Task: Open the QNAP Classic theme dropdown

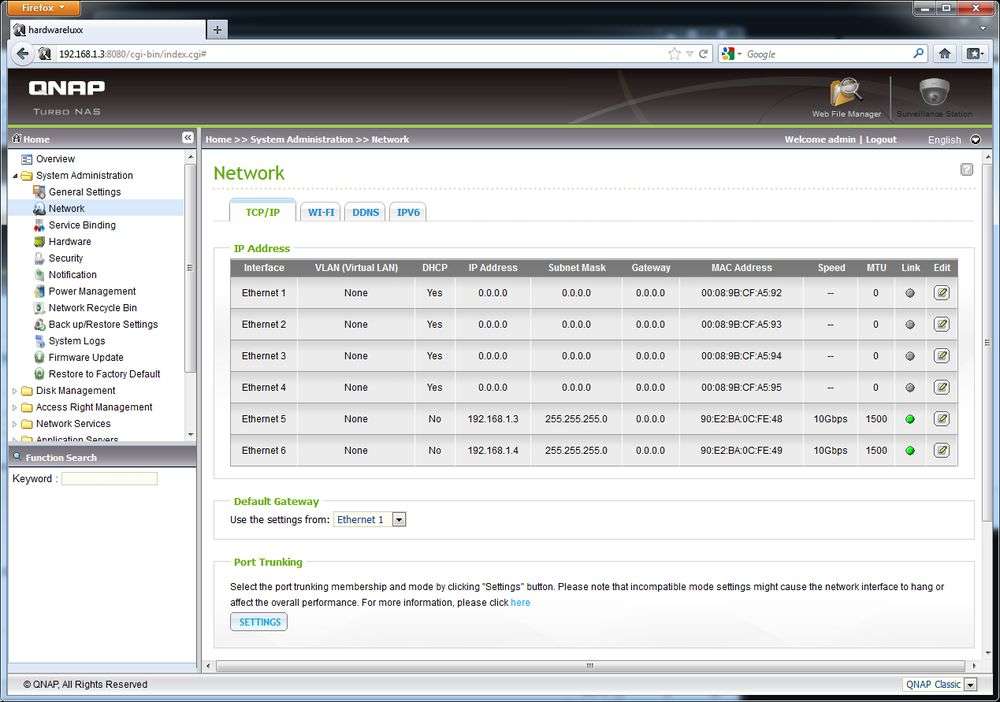Action: 940,684
